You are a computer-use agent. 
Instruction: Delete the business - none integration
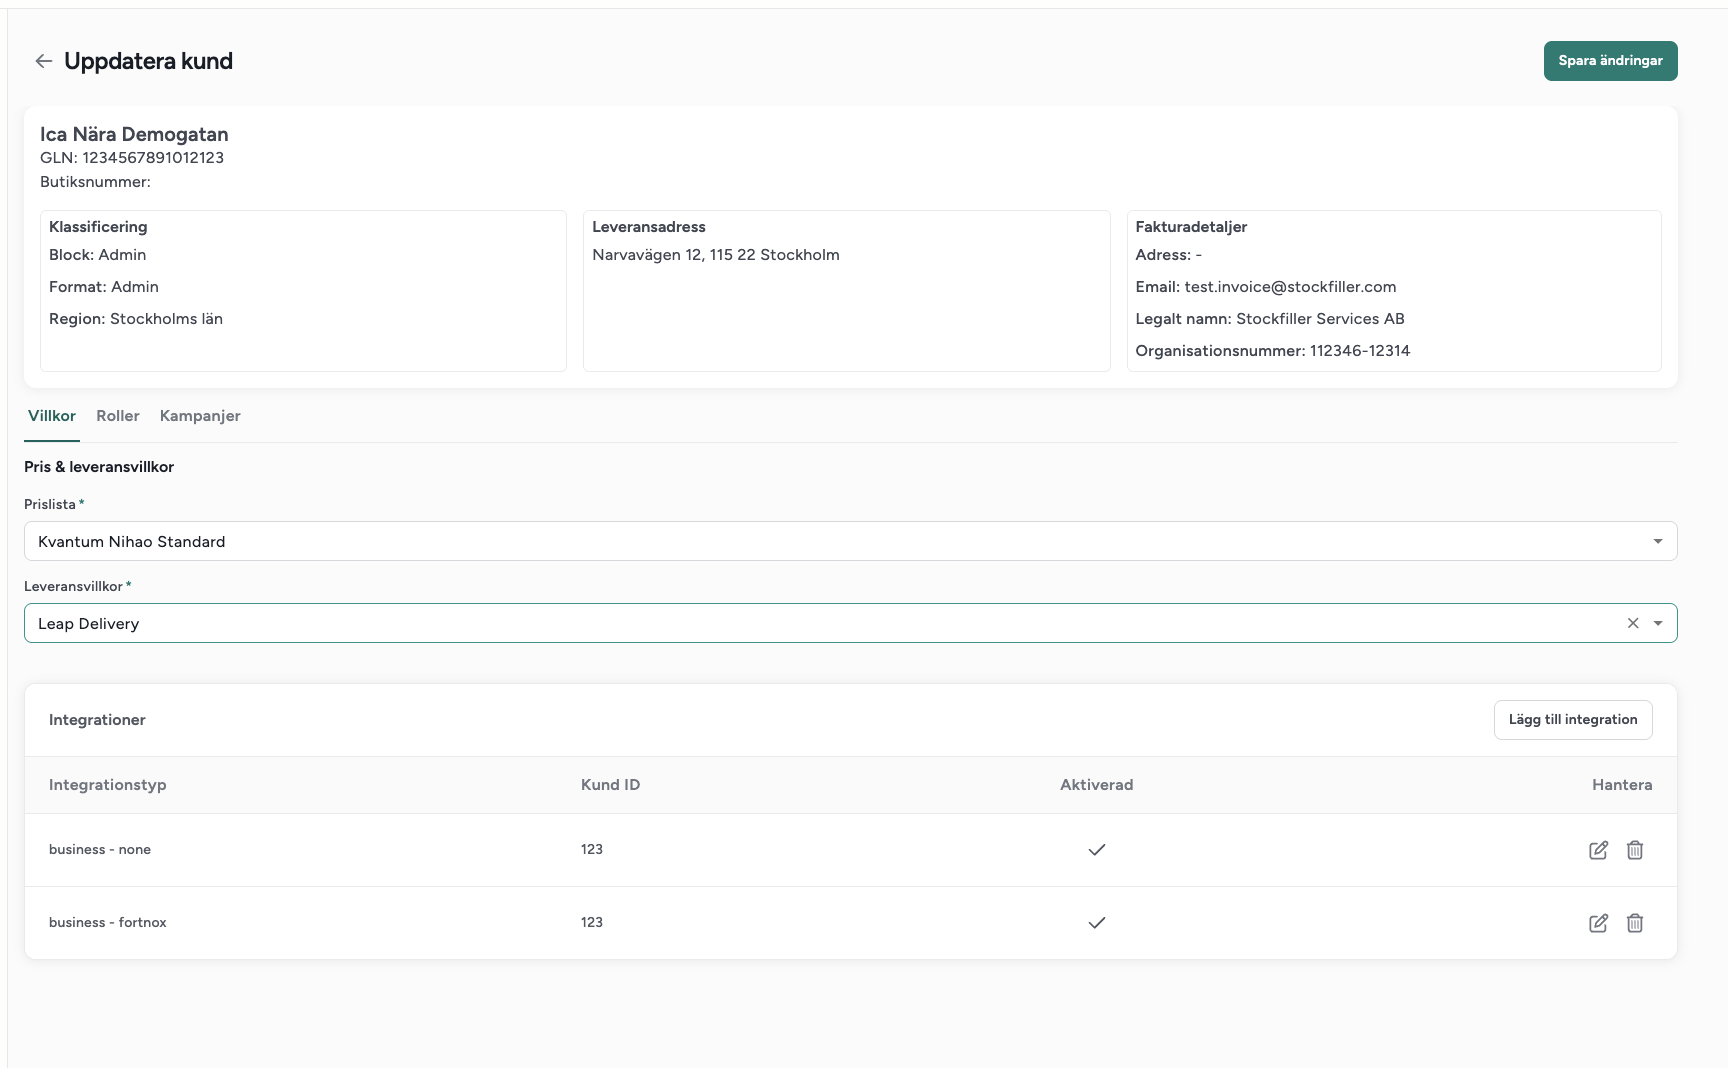coord(1635,850)
